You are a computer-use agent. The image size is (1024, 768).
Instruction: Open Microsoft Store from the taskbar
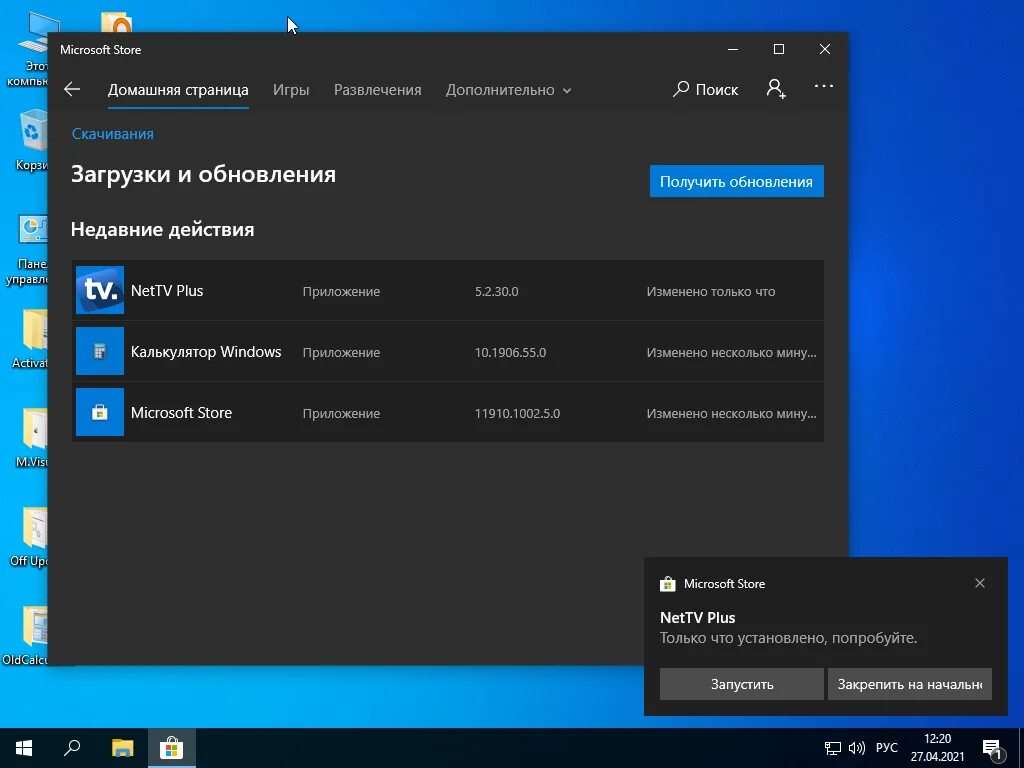click(171, 747)
